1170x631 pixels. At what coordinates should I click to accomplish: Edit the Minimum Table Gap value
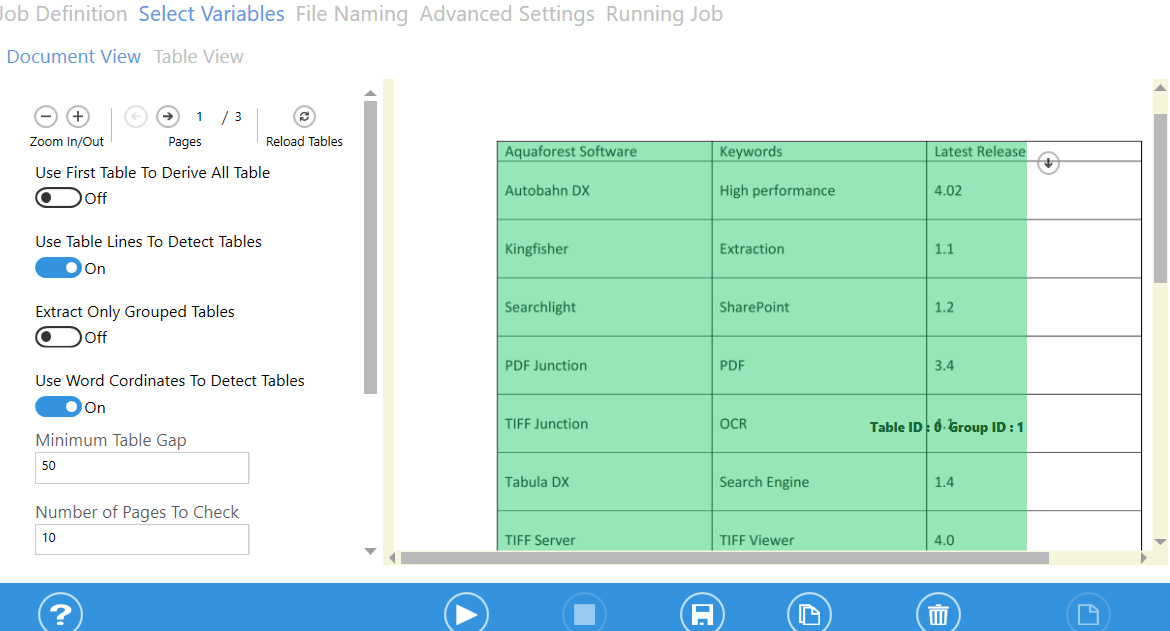[x=141, y=467]
